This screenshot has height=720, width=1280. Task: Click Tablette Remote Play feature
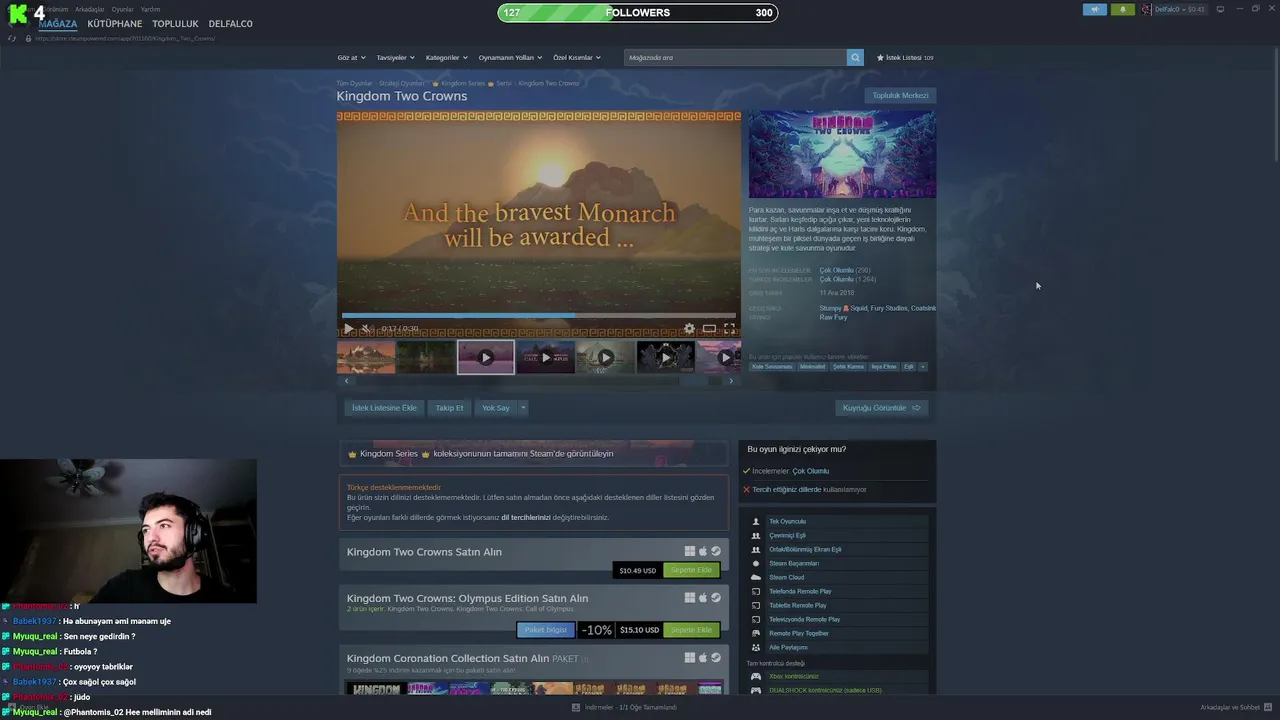click(838, 605)
